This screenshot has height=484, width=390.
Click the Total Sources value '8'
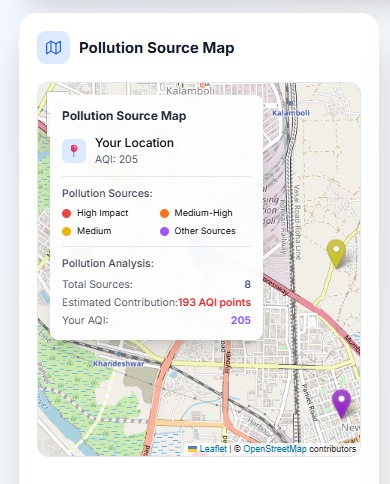247,284
